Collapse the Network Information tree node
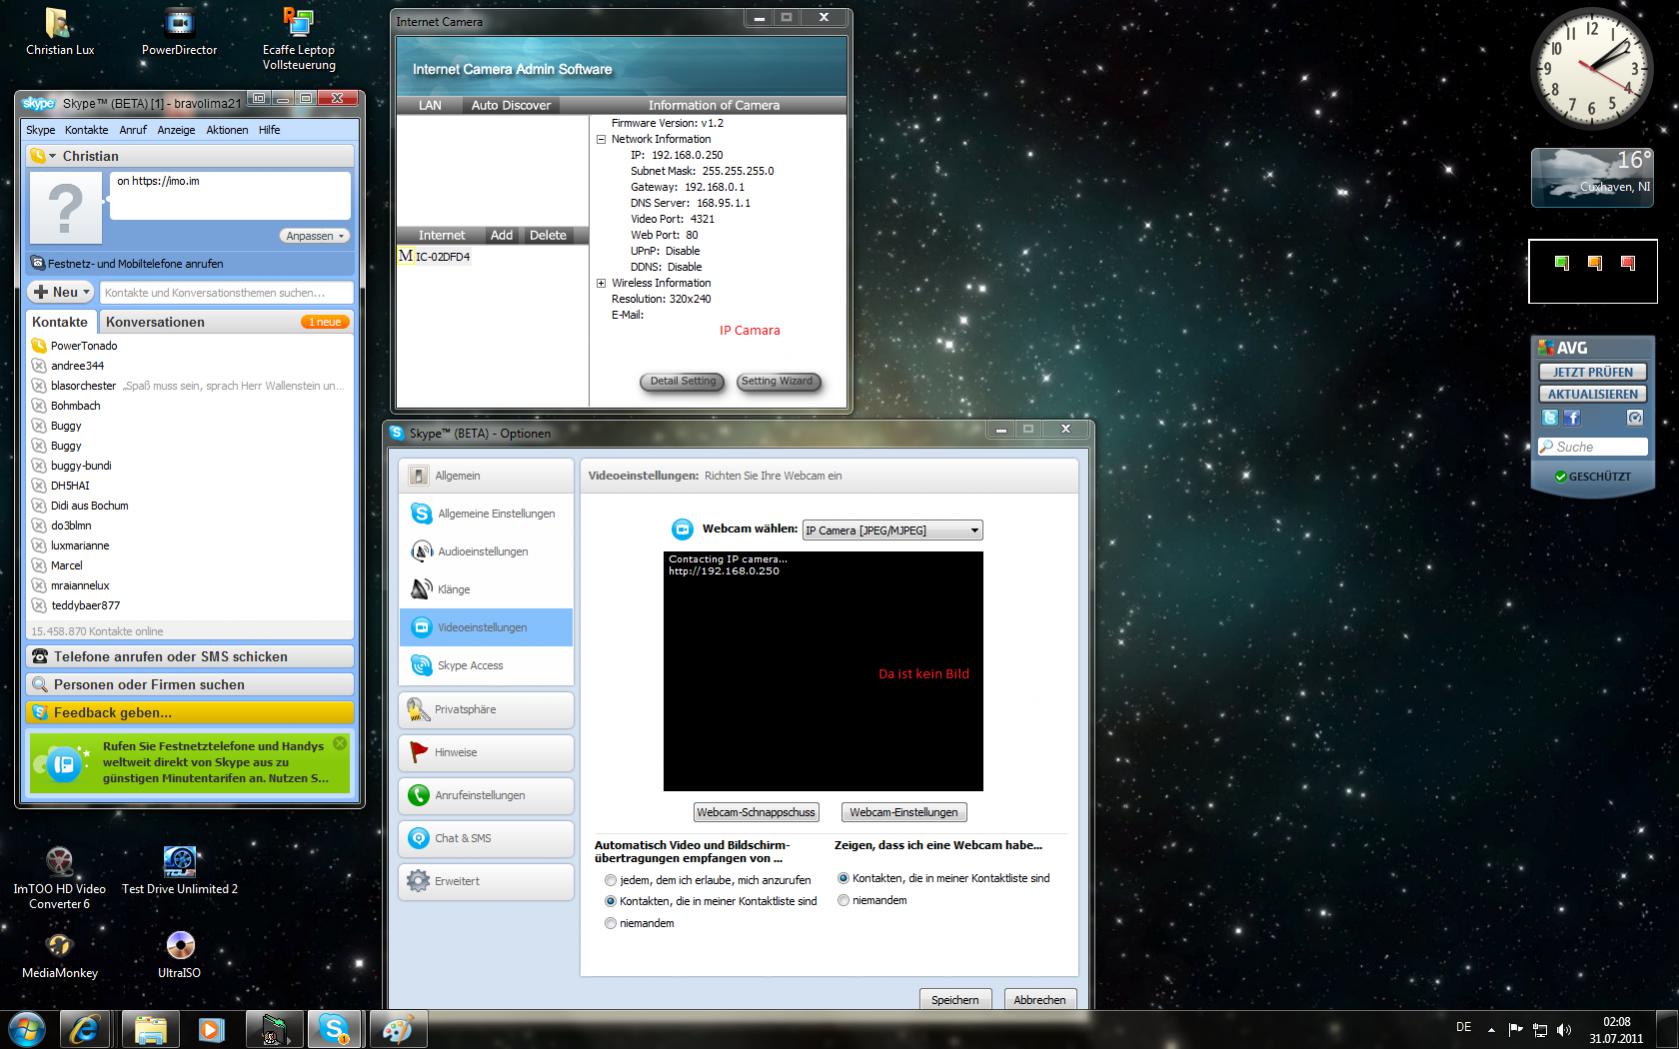 click(x=601, y=139)
